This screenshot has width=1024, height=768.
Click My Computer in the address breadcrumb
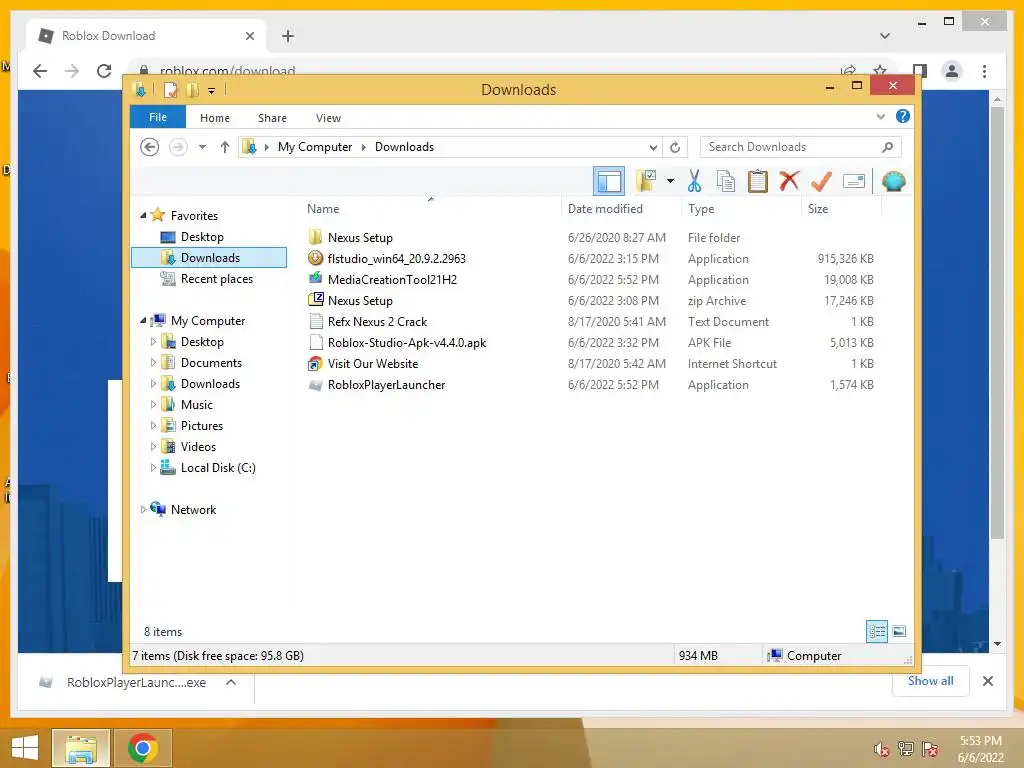click(315, 147)
